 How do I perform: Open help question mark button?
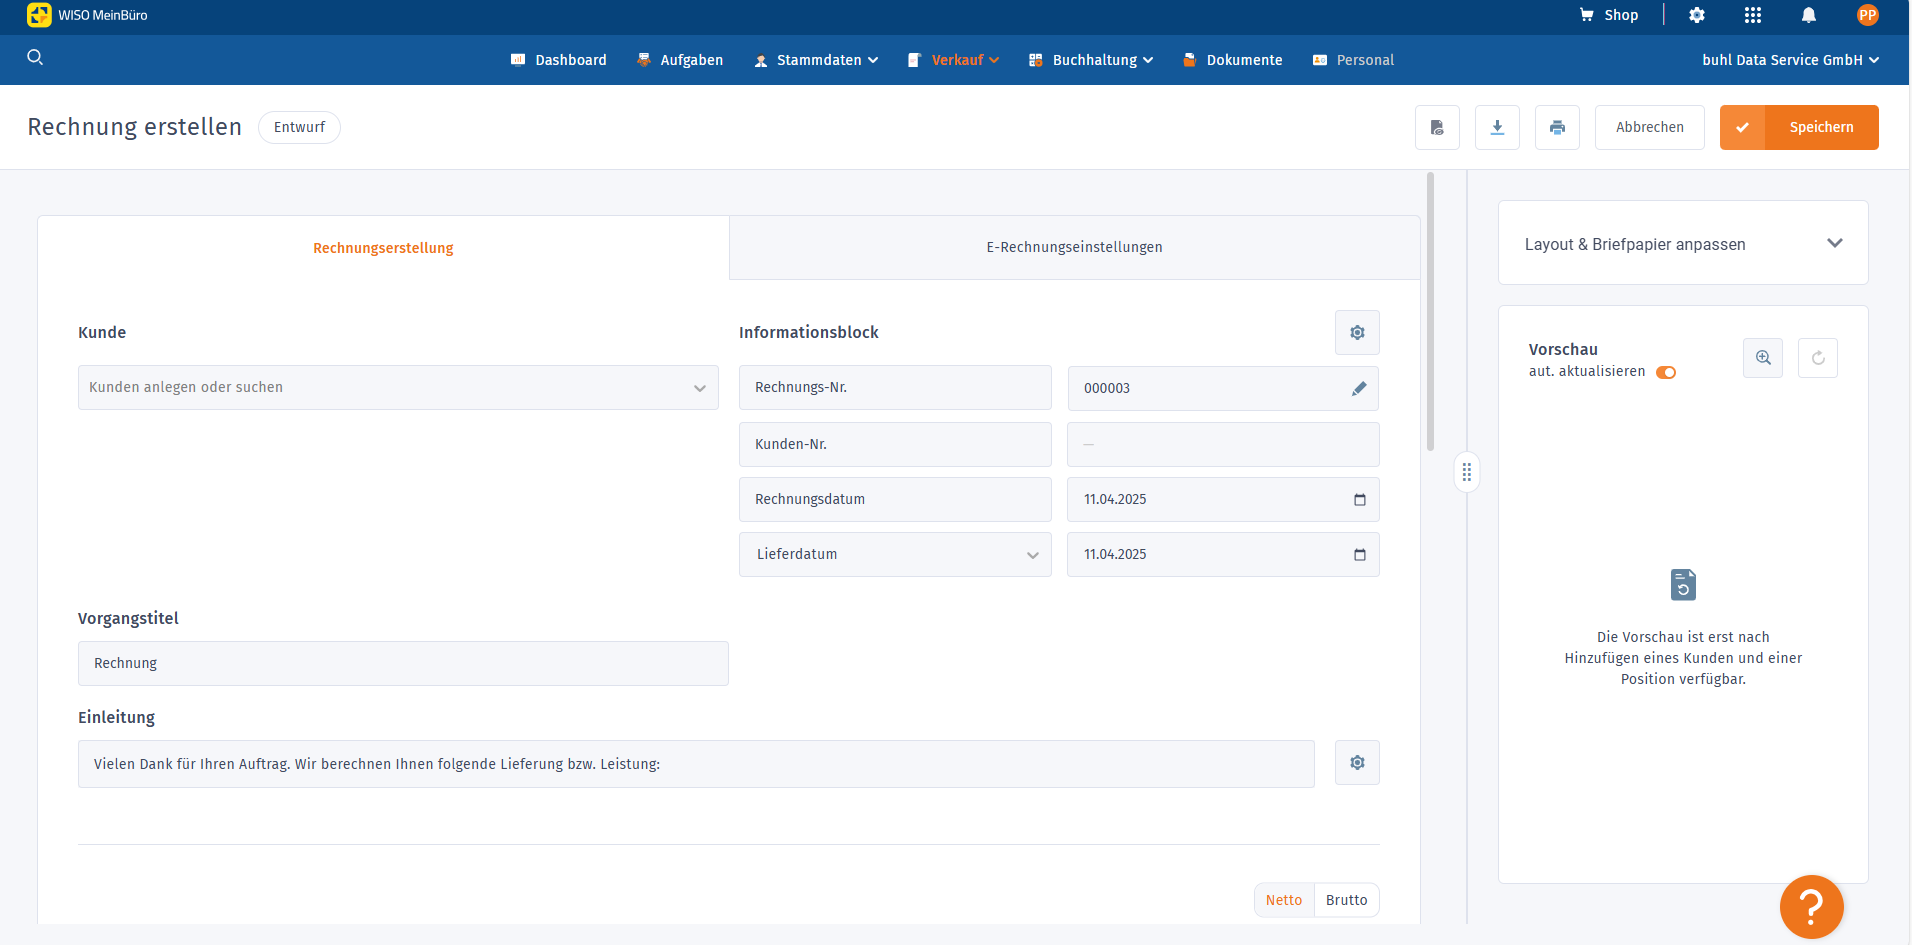click(1811, 907)
